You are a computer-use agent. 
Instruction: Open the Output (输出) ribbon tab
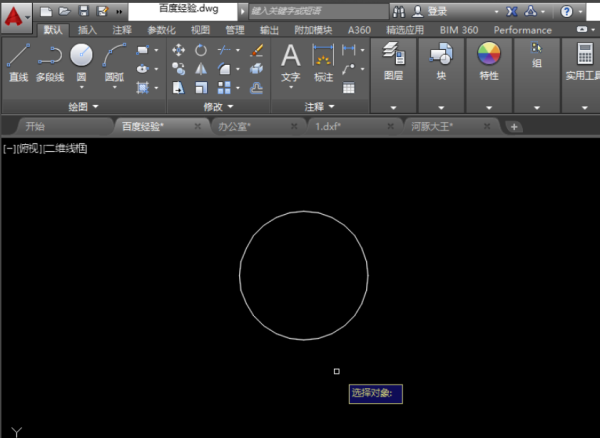(269, 30)
